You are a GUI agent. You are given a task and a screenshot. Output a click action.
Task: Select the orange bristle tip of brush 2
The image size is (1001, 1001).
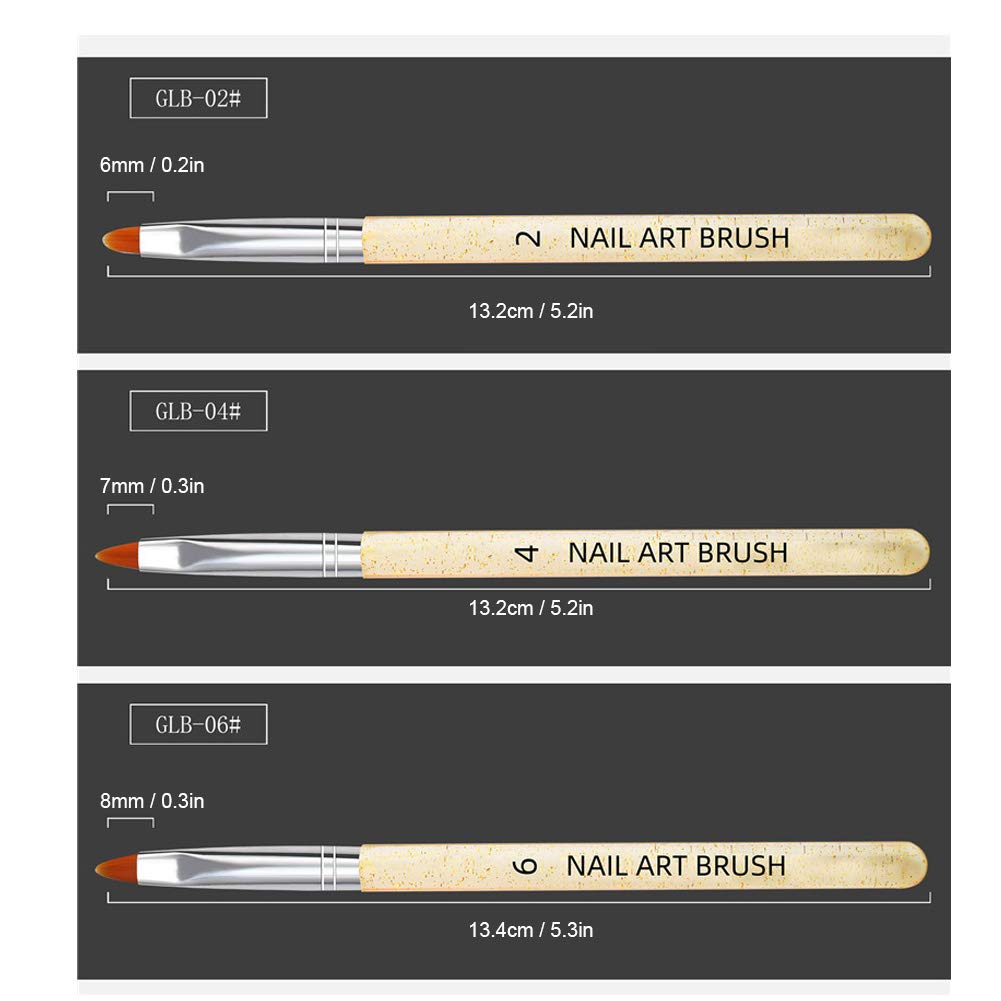[121, 239]
